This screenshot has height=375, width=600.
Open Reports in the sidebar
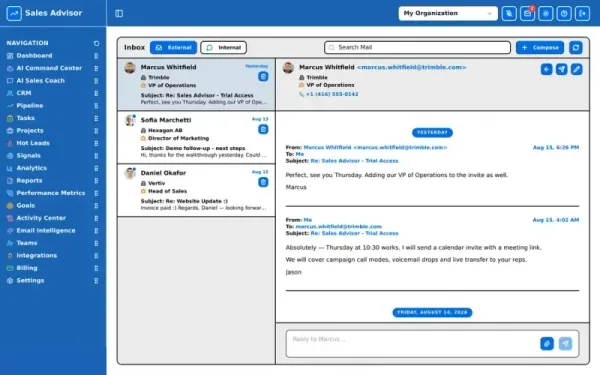[x=29, y=181]
